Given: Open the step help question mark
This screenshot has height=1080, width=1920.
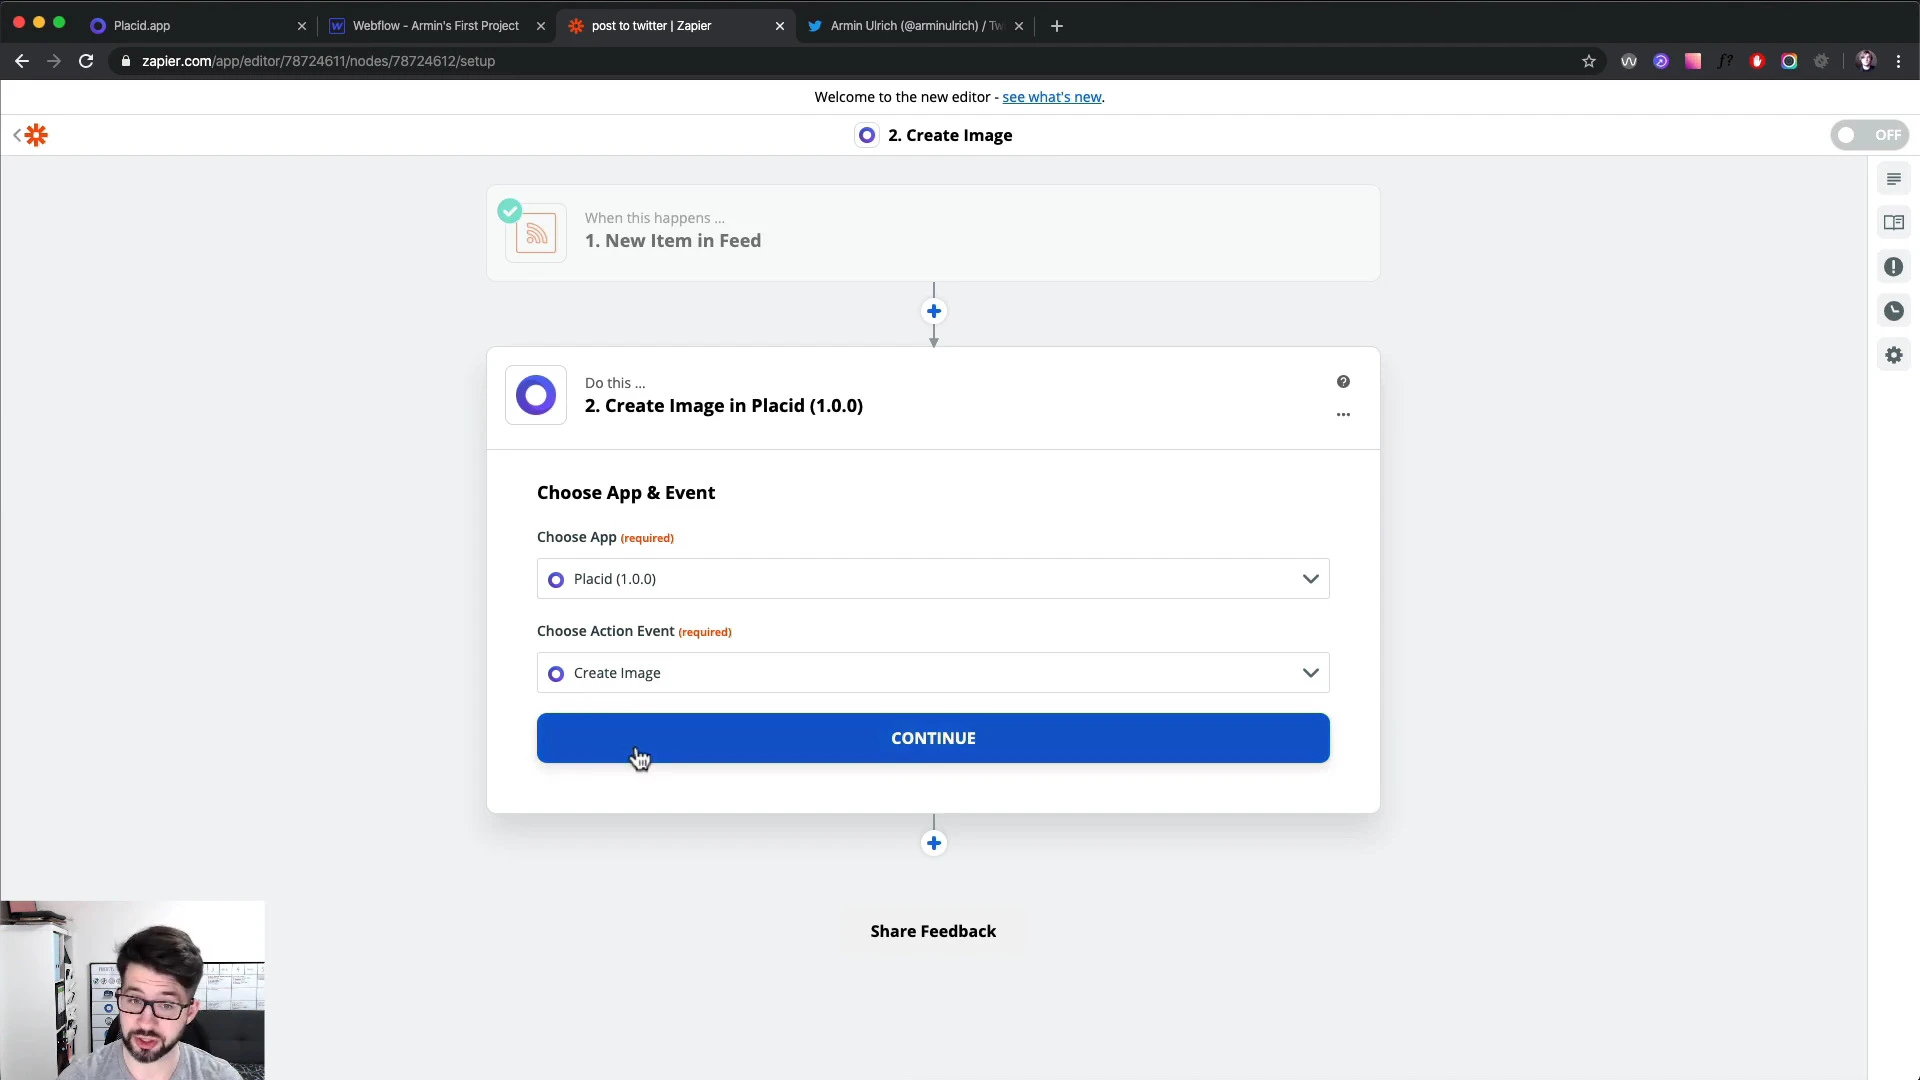Looking at the screenshot, I should (1343, 382).
